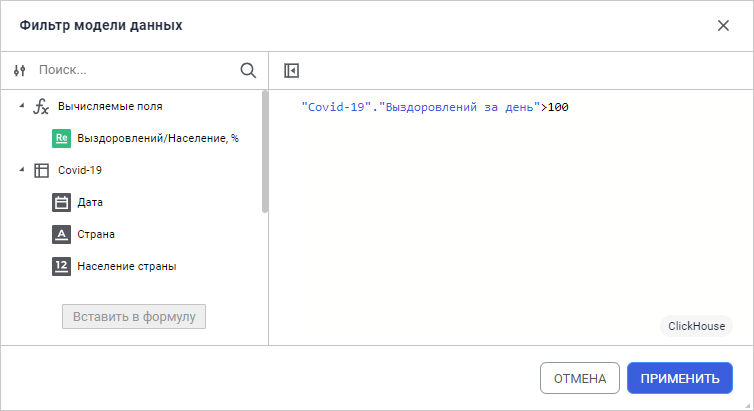Click the text-type icon for Страна
The image size is (754, 411).
point(61,234)
